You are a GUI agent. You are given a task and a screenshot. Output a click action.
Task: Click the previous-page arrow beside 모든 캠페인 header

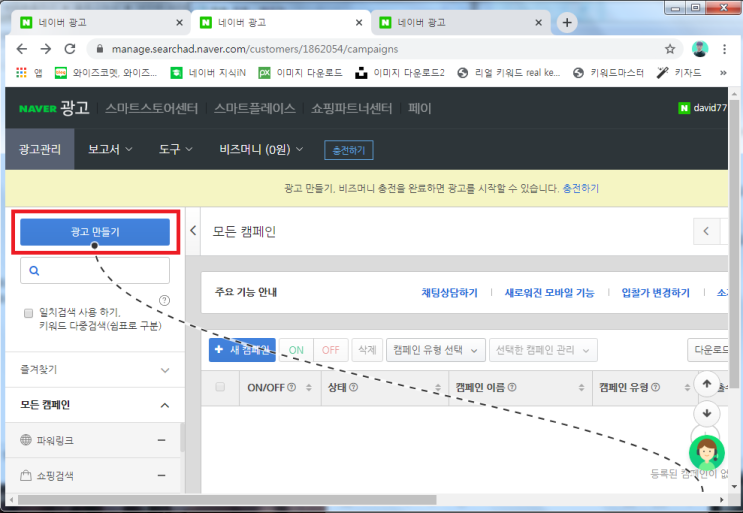706,231
